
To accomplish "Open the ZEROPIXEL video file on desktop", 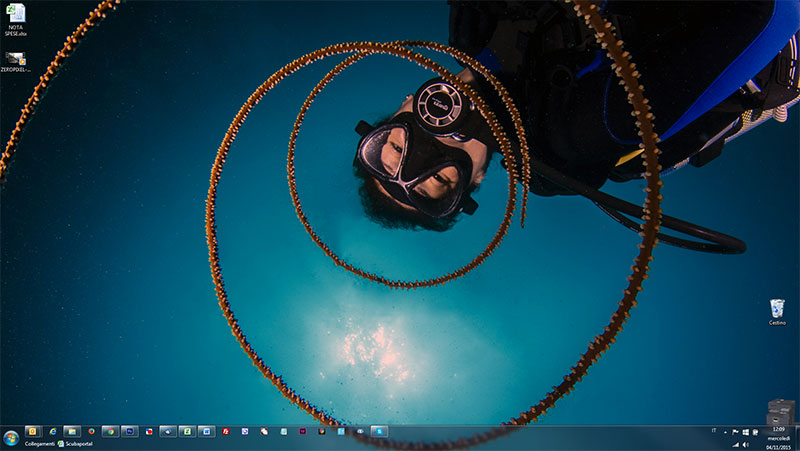I will click(15, 61).
